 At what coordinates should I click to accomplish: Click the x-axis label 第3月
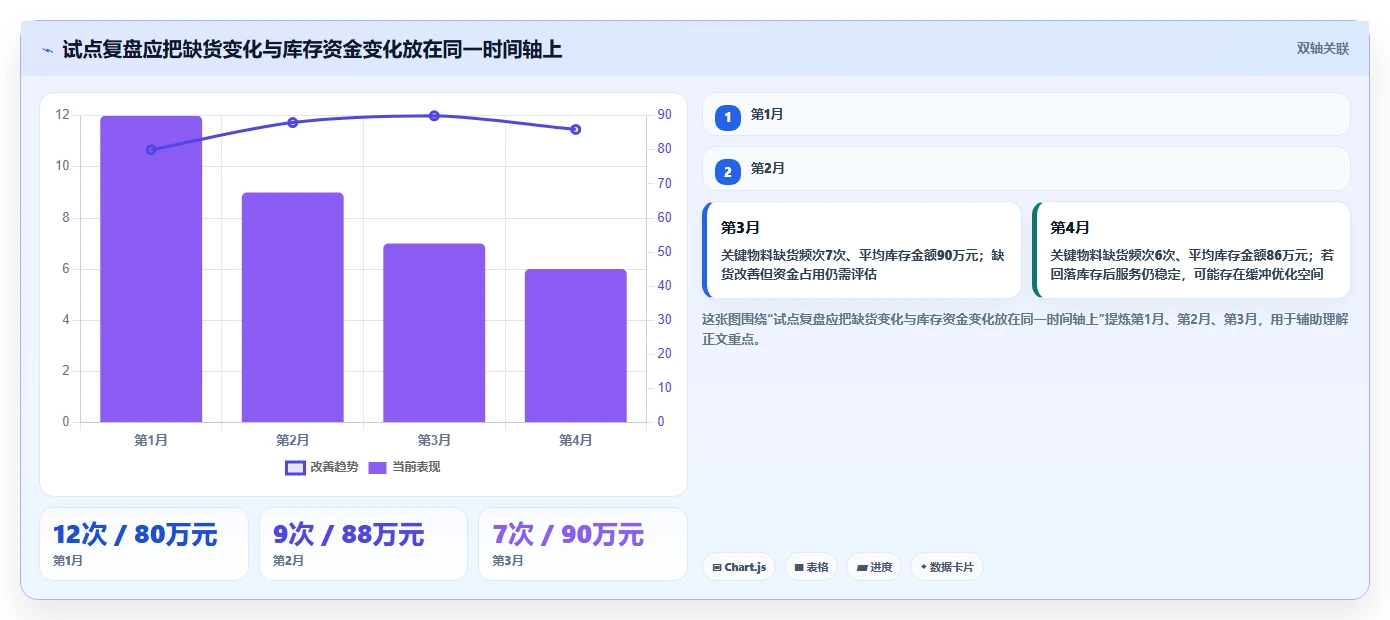coord(434,440)
